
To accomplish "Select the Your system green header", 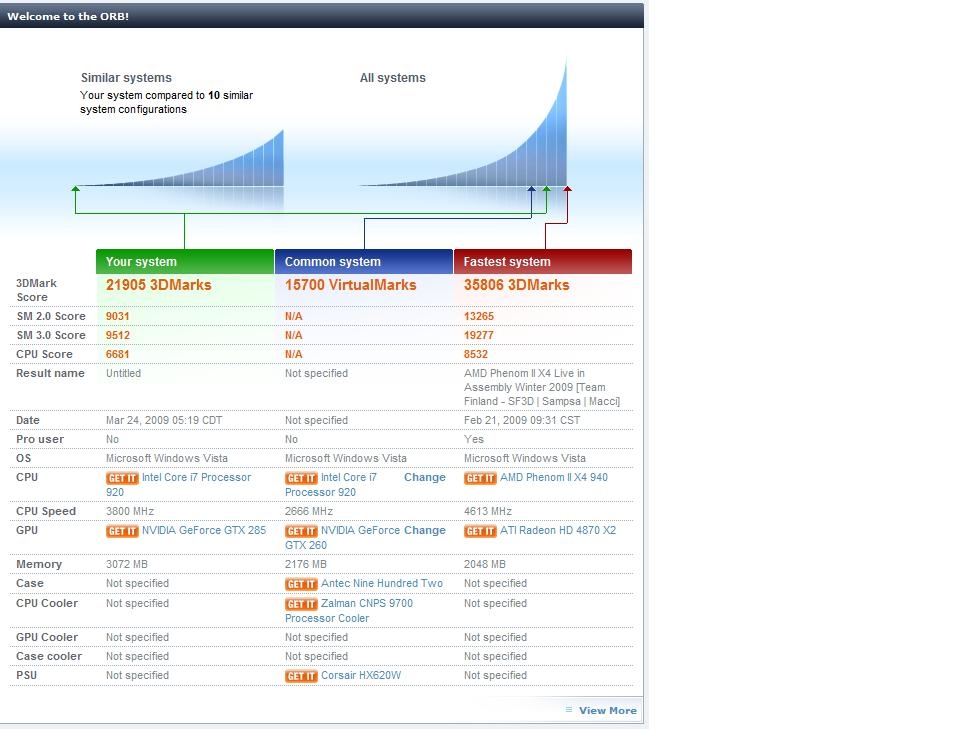I will pyautogui.click(x=185, y=261).
